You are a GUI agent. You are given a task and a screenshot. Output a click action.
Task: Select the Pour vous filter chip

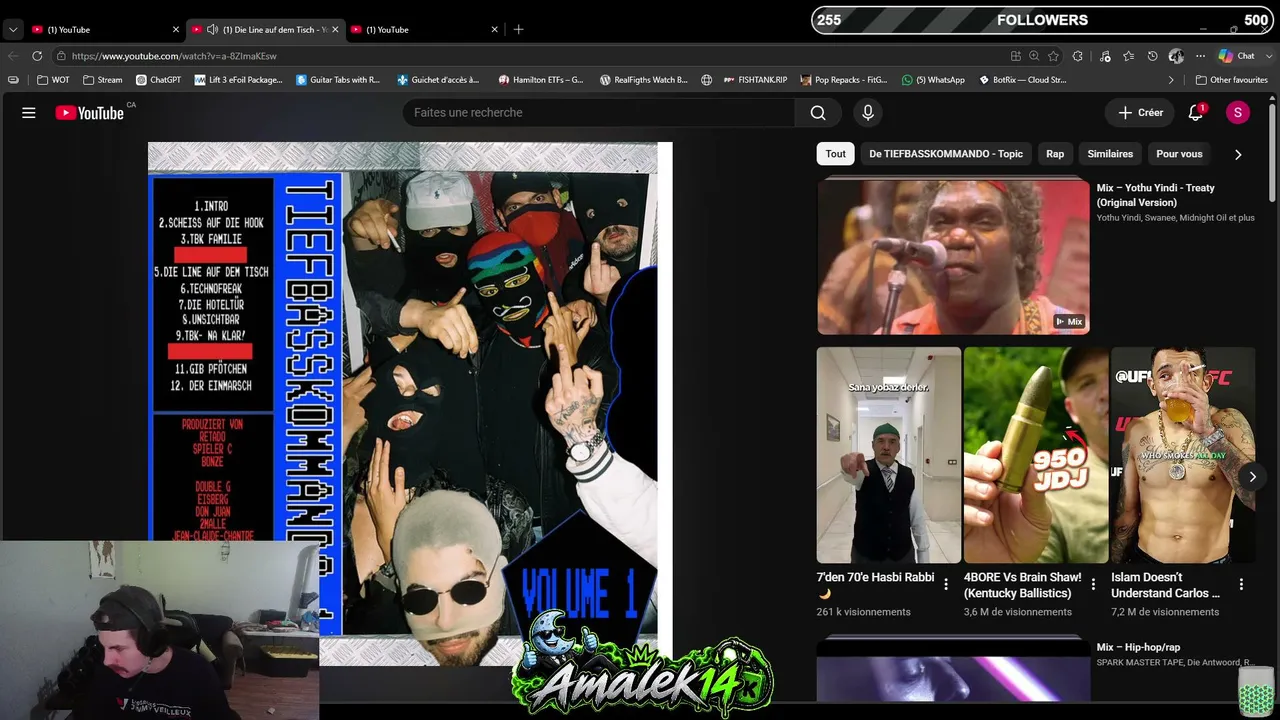pyautogui.click(x=1179, y=154)
